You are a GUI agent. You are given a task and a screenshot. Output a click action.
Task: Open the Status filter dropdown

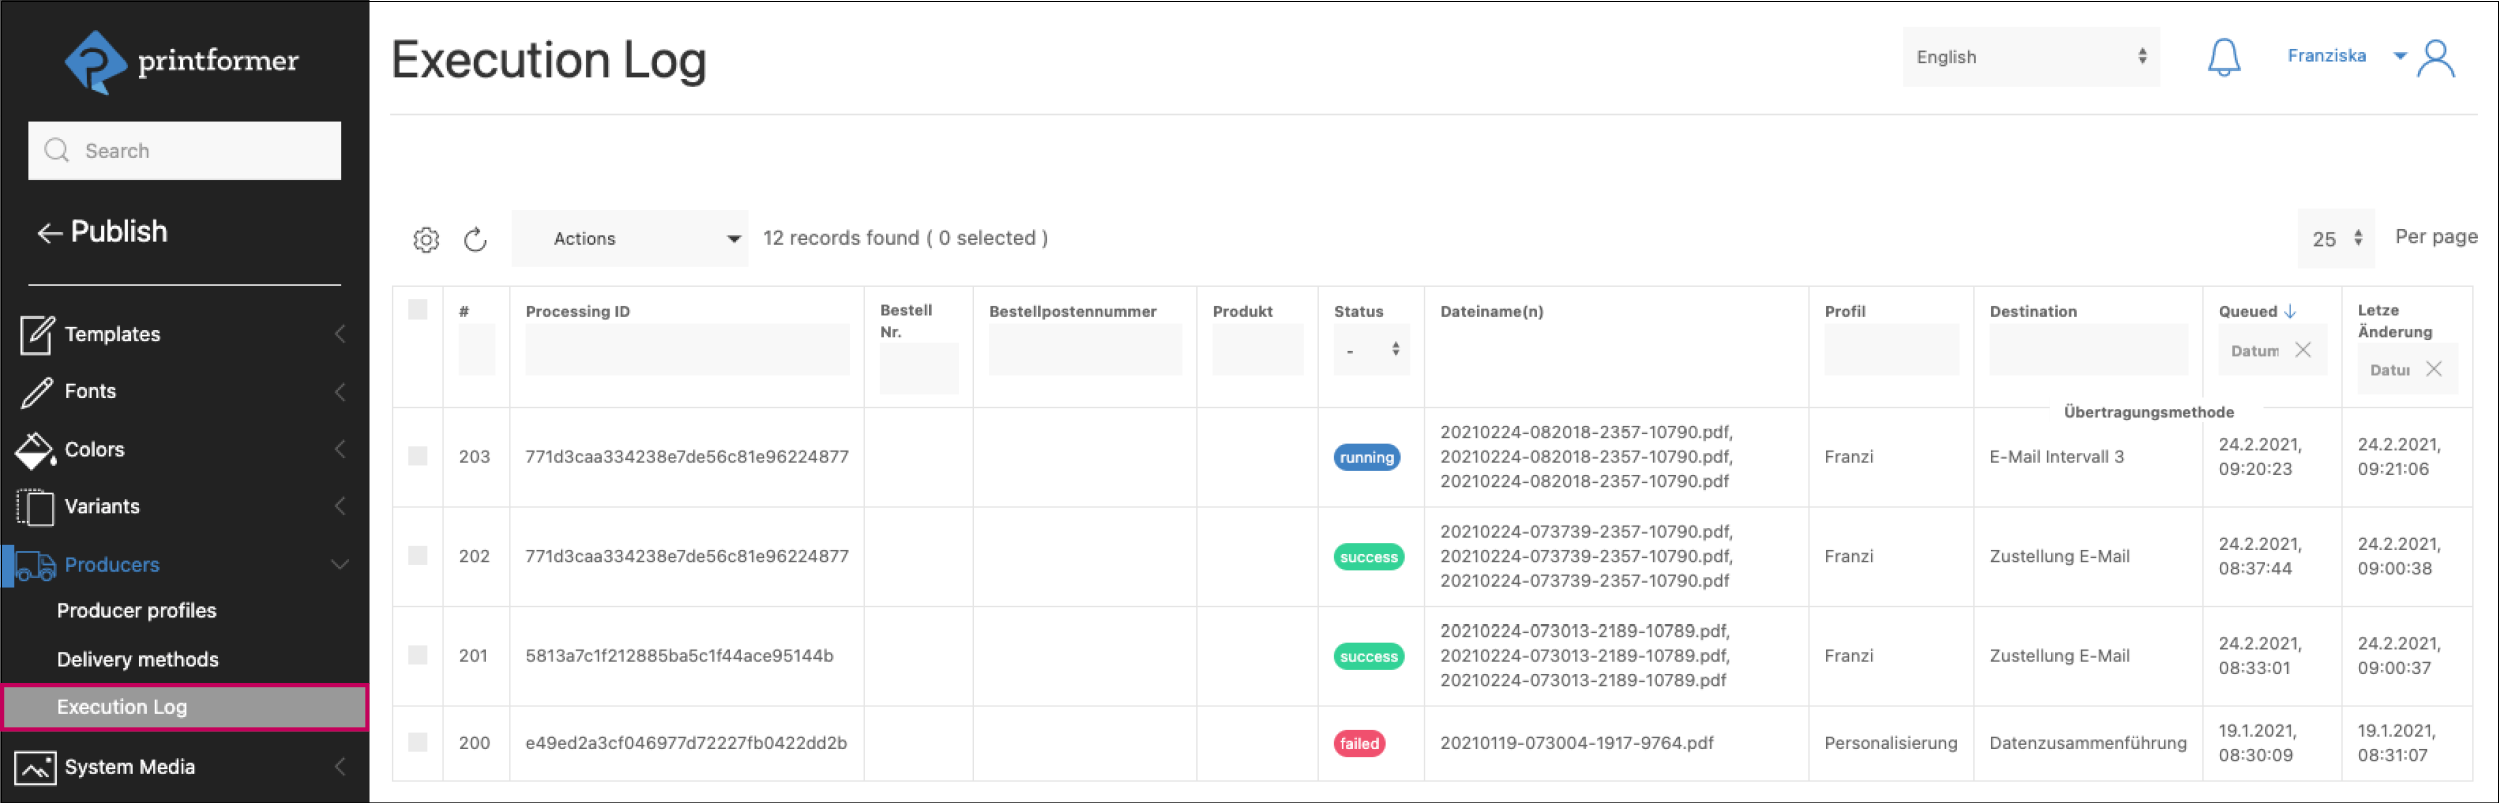click(1371, 350)
